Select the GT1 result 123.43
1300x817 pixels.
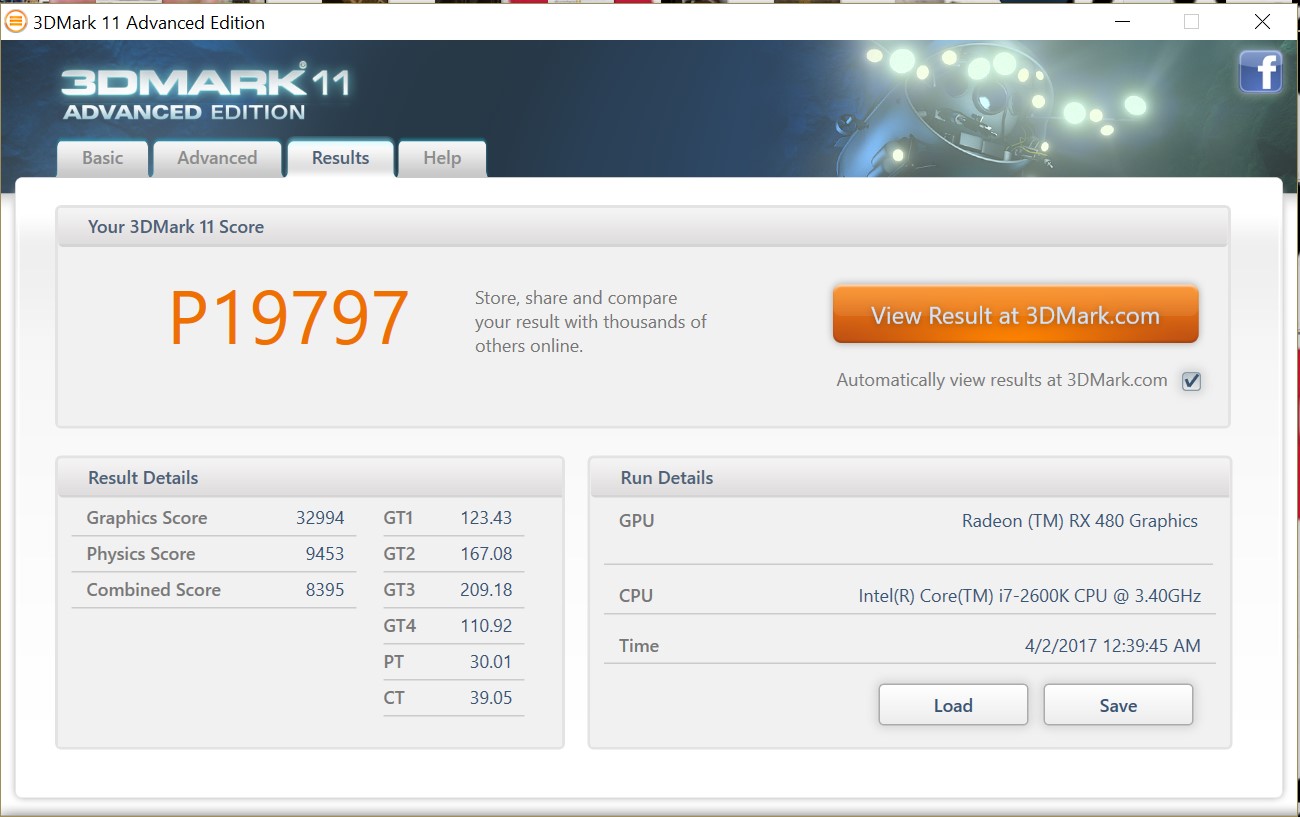(x=487, y=518)
